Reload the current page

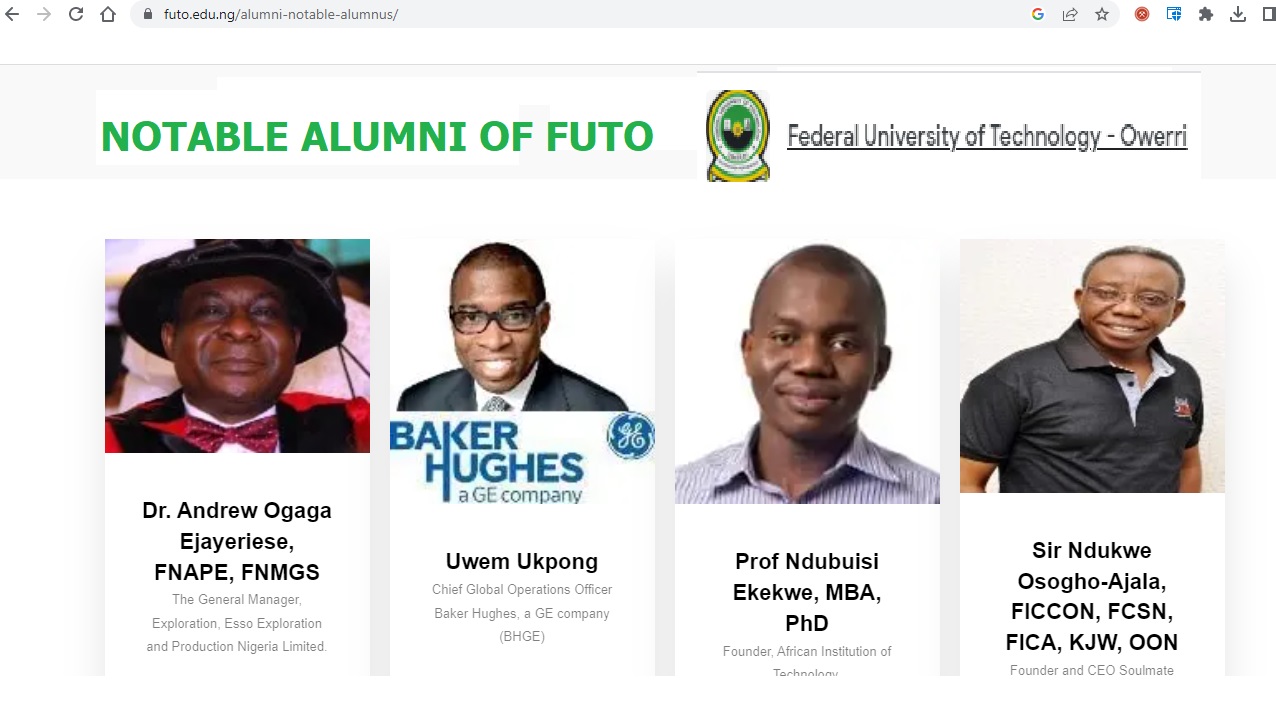point(76,15)
